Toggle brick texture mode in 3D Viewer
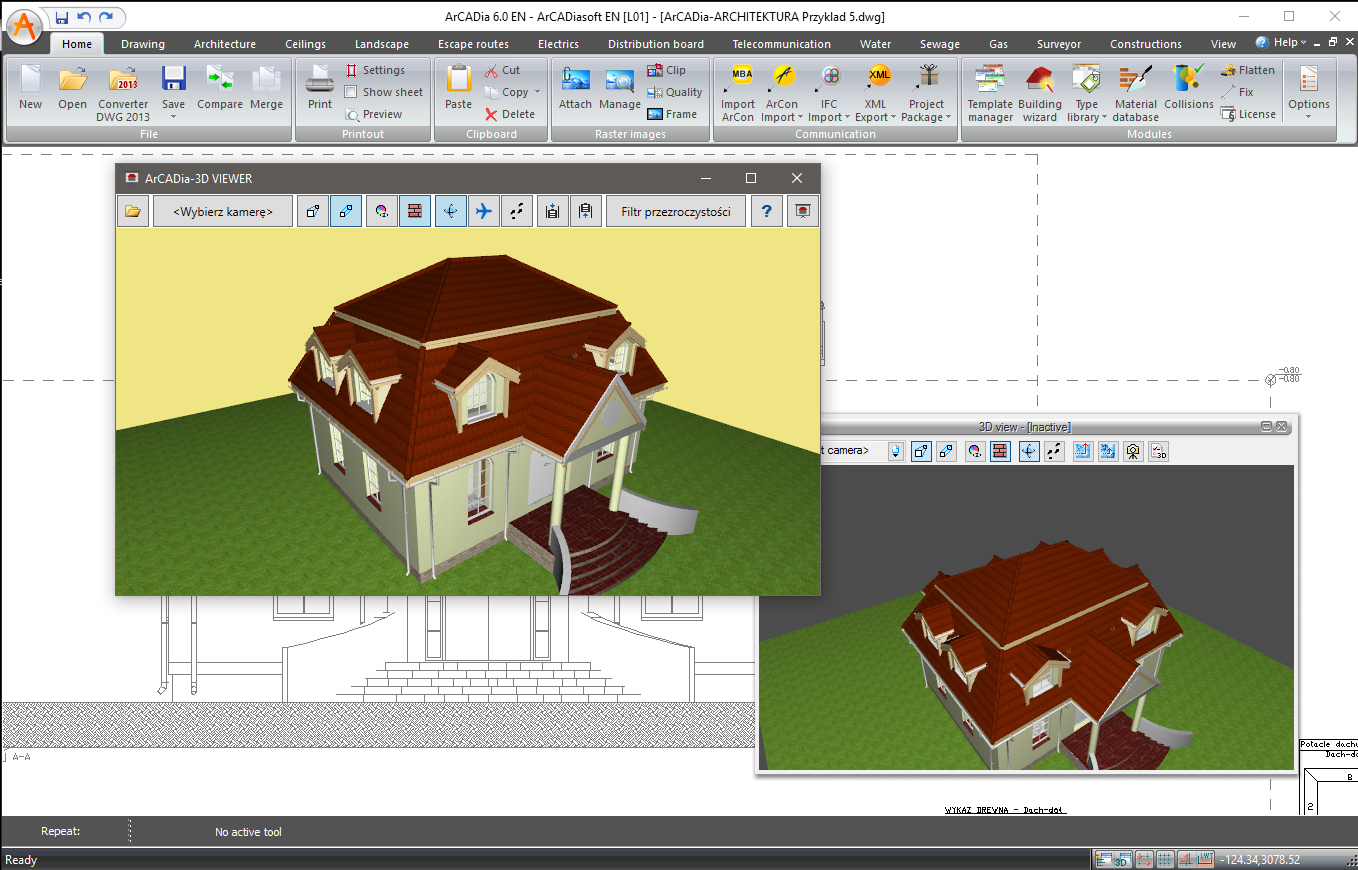This screenshot has width=1358, height=870. click(415, 211)
